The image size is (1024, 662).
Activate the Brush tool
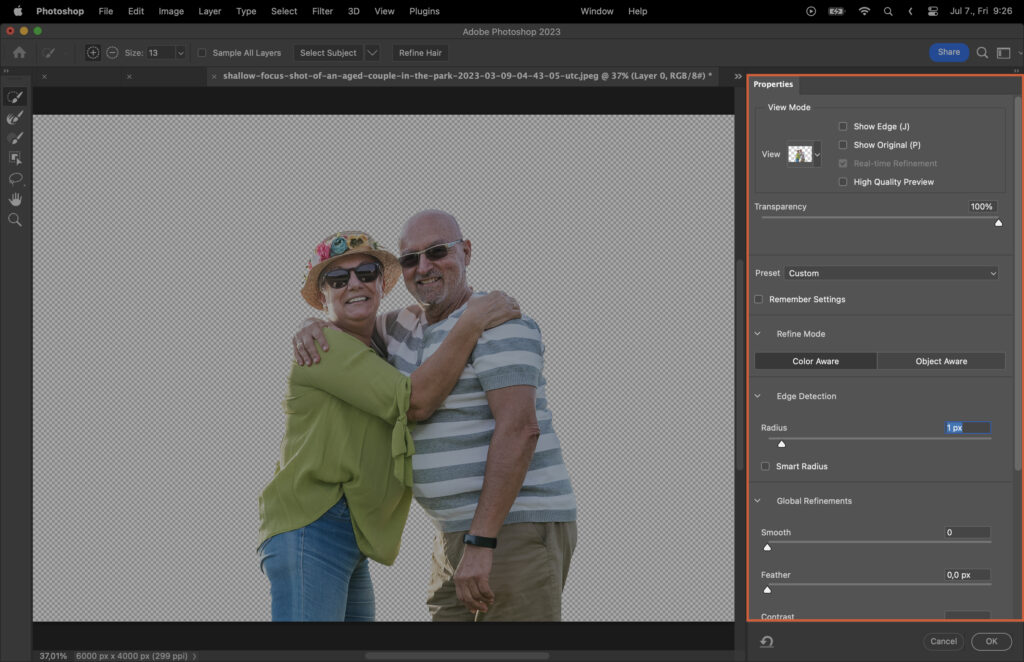pos(14,137)
